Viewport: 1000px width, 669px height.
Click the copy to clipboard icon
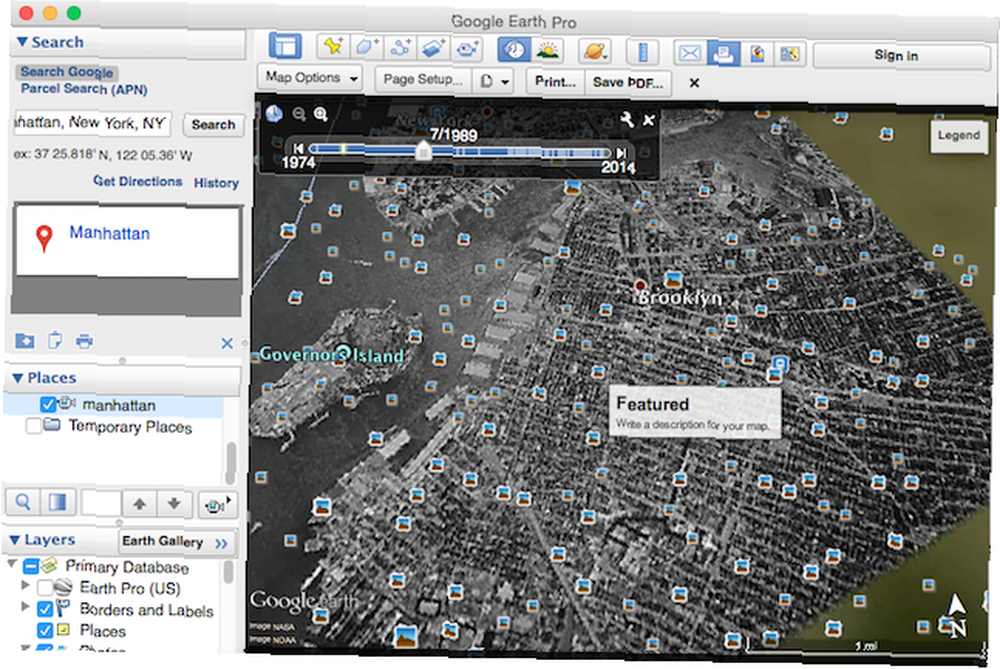(x=55, y=341)
